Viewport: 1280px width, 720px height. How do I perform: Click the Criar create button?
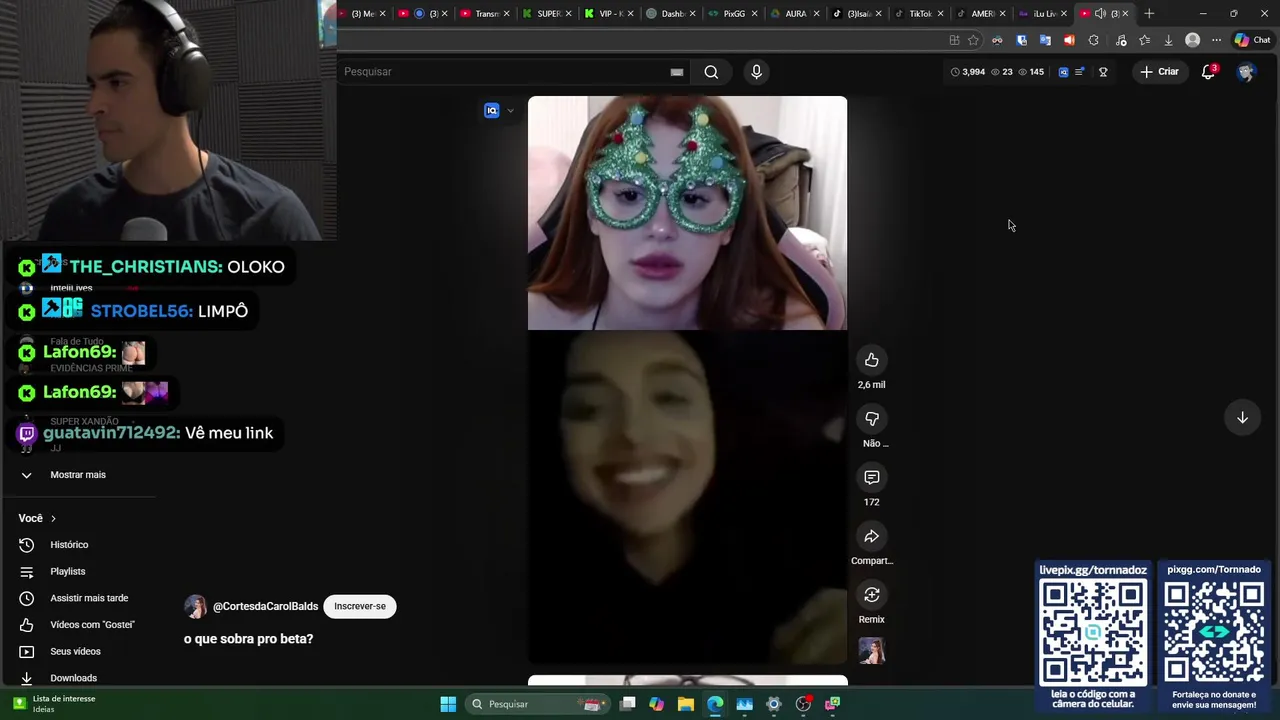click(1159, 72)
